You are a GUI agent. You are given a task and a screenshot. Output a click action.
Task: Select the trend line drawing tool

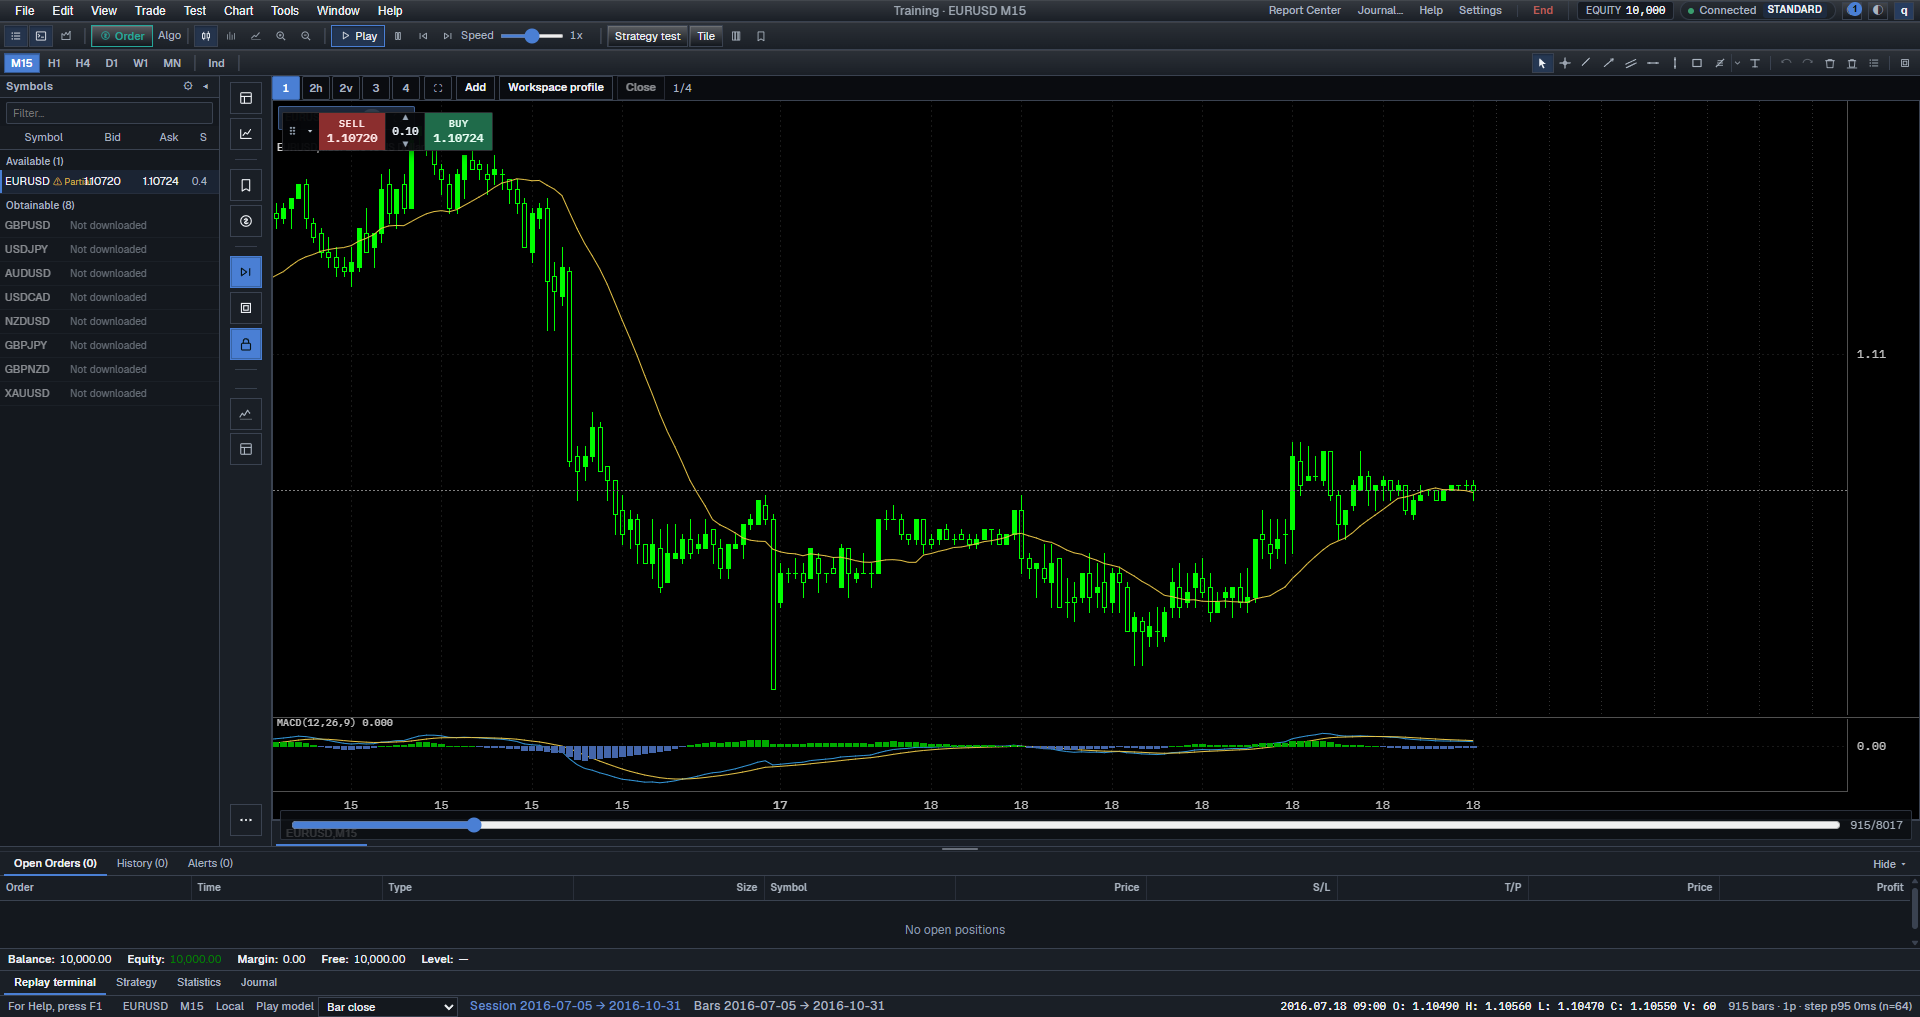pos(1586,63)
